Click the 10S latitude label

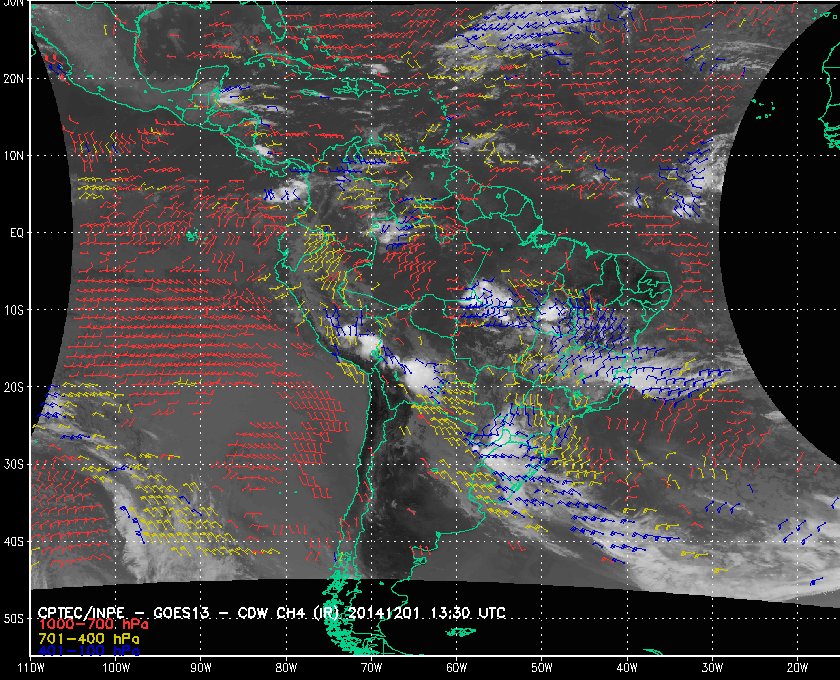[14, 310]
